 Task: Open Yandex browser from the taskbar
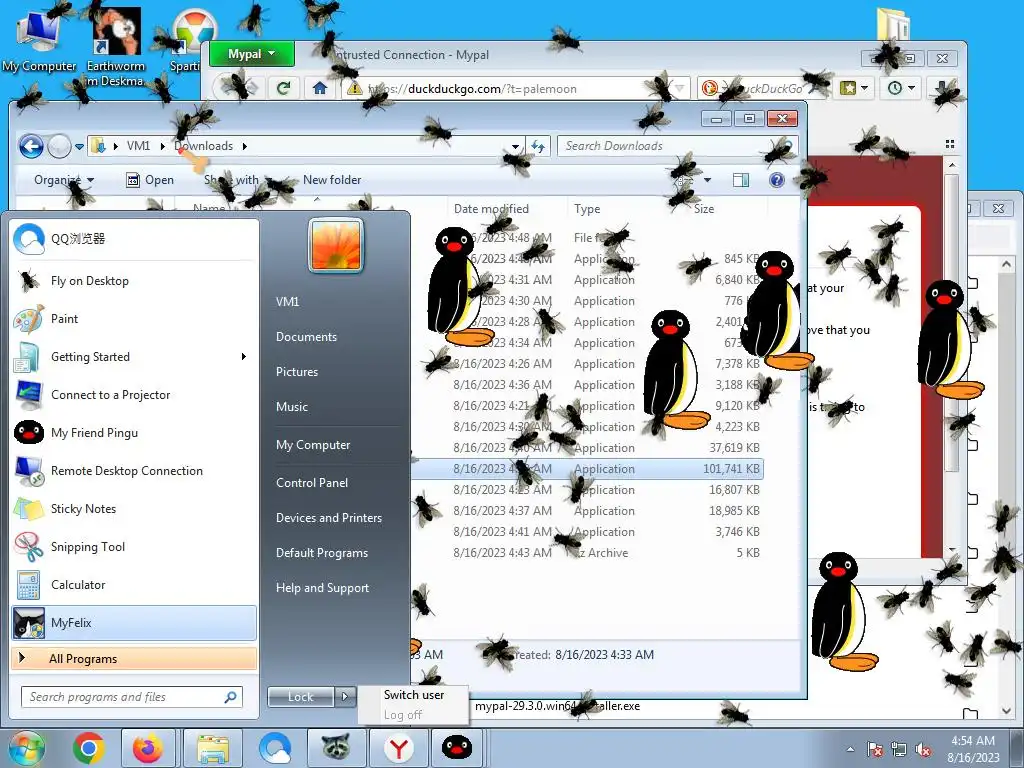coord(399,748)
